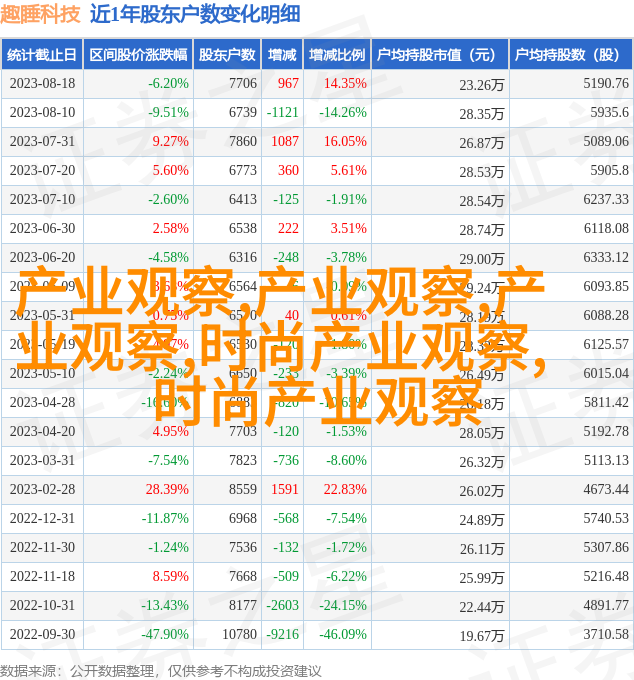Select the 户均持股数（股） column header
Image resolution: width=634 pixels, height=680 pixels.
tap(571, 55)
